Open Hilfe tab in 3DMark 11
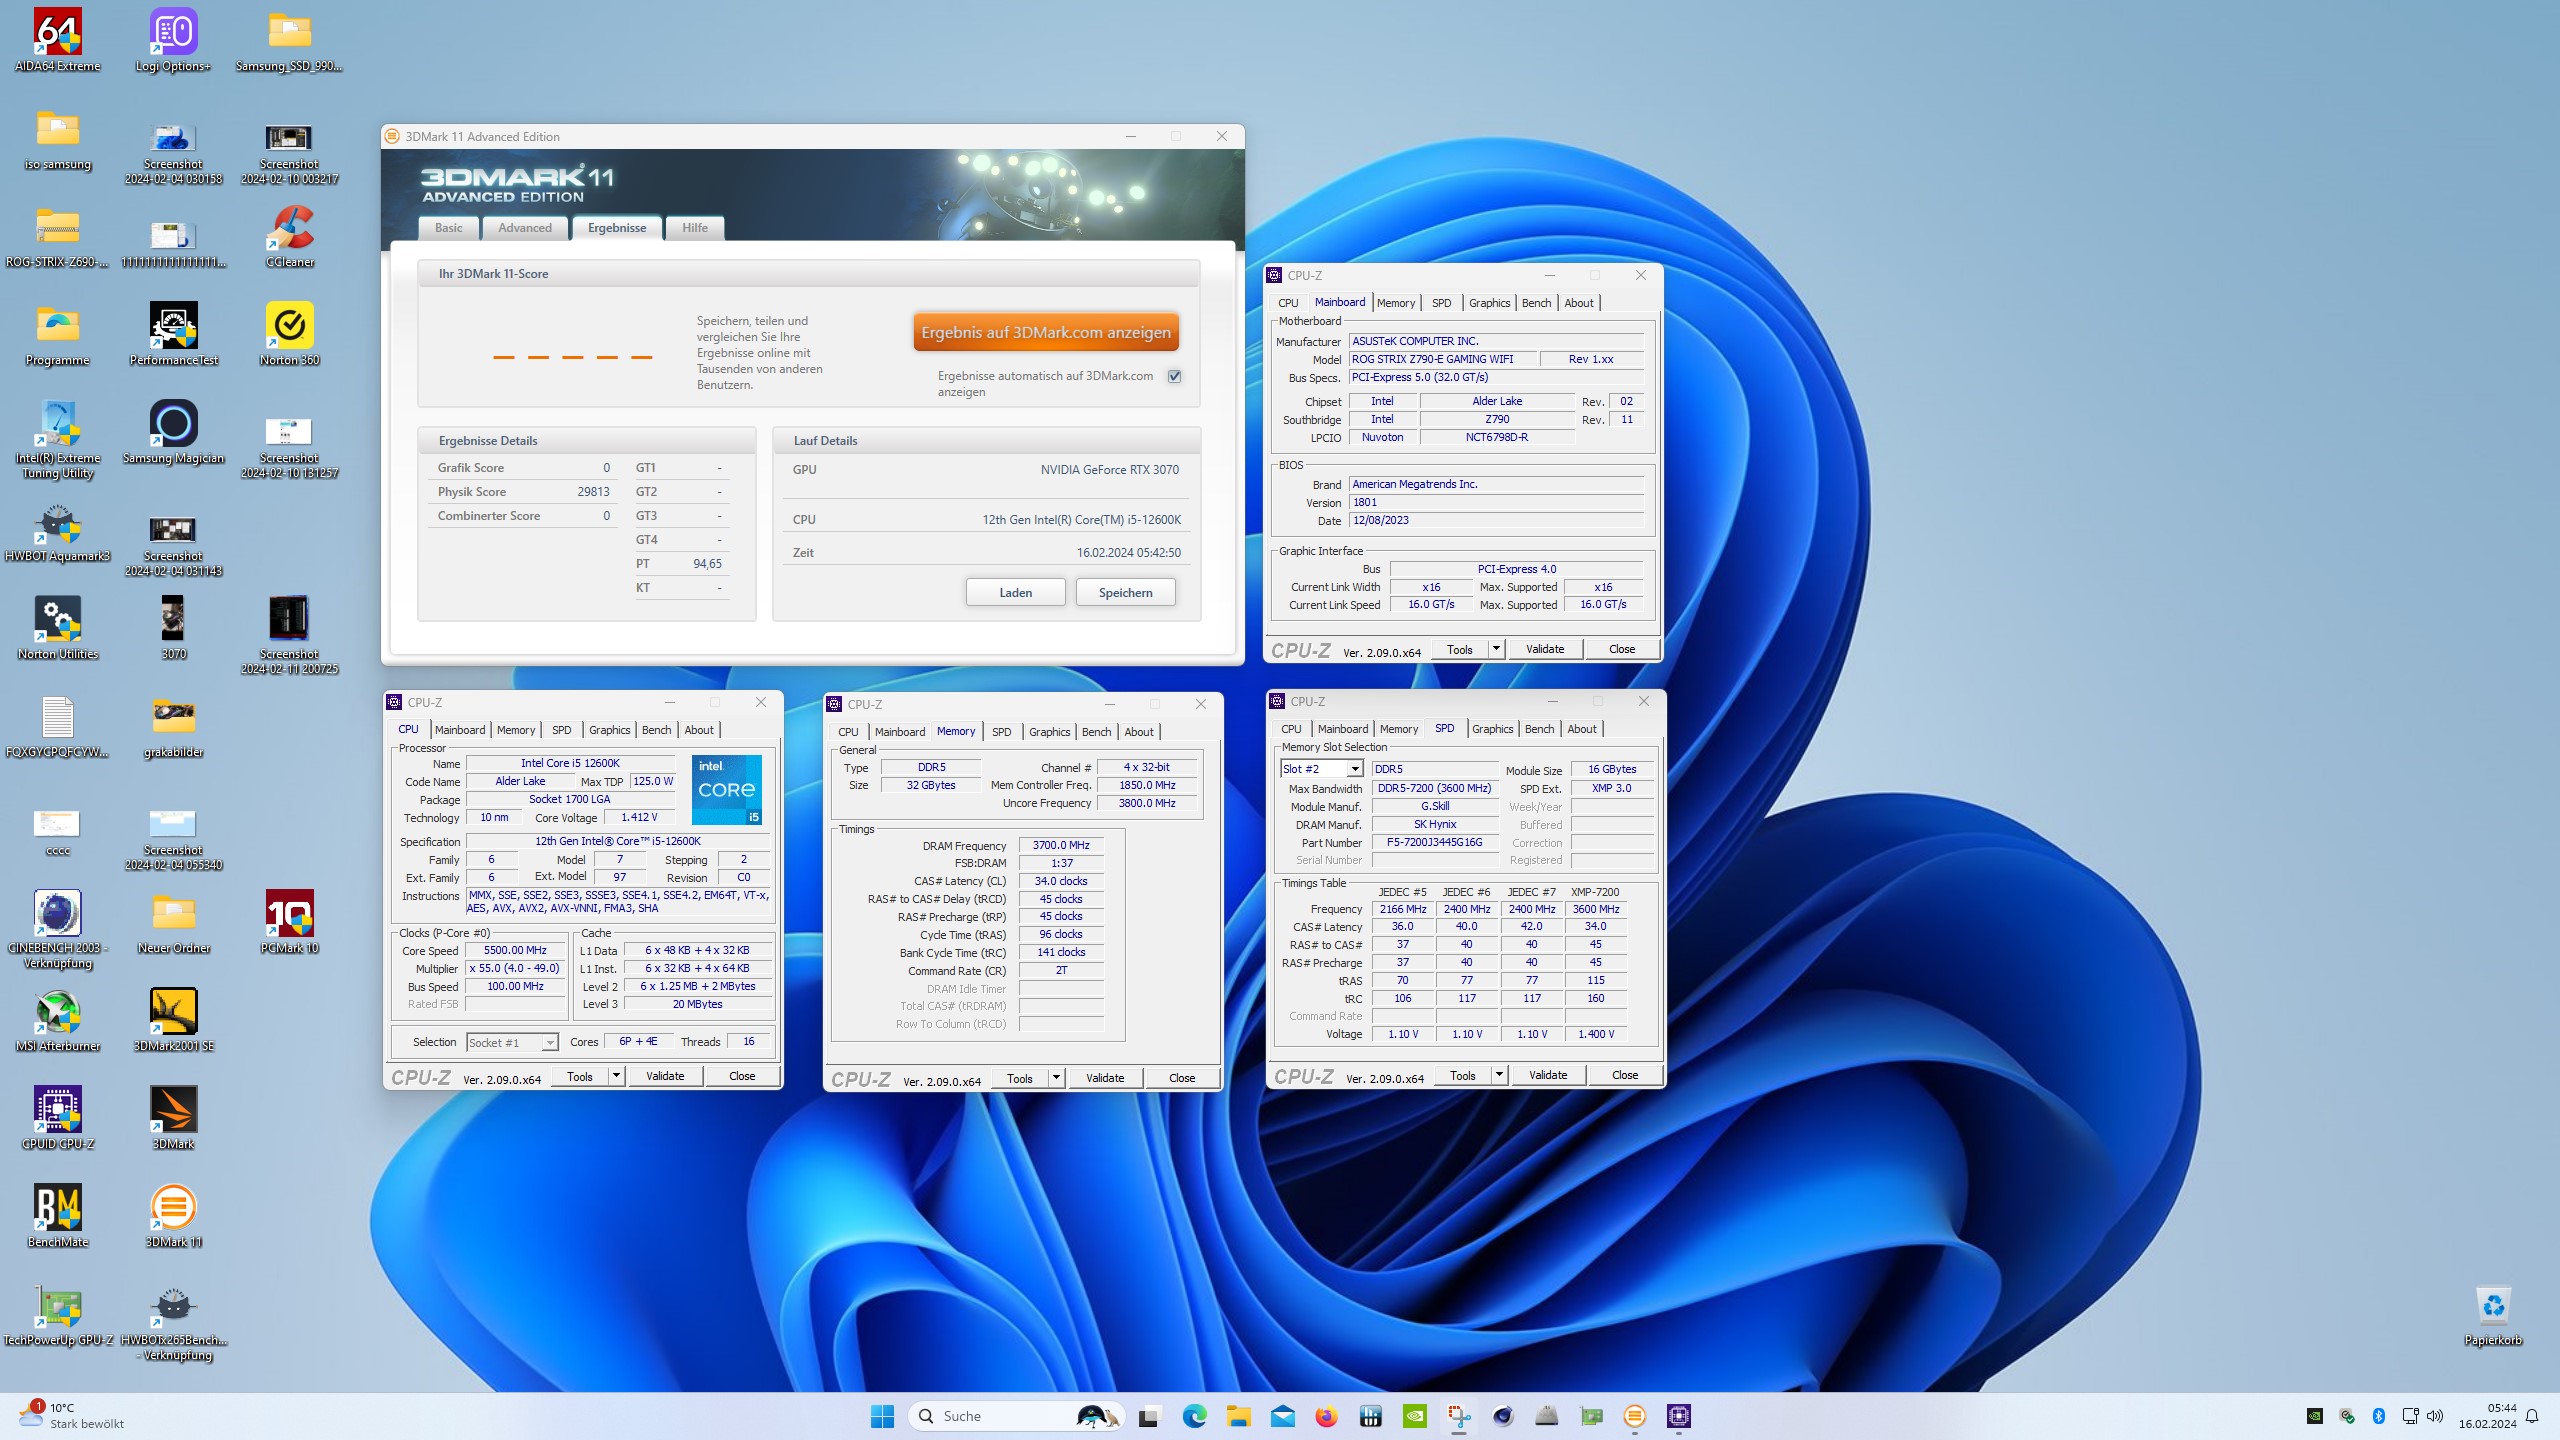This screenshot has height=1440, width=2560. (695, 228)
